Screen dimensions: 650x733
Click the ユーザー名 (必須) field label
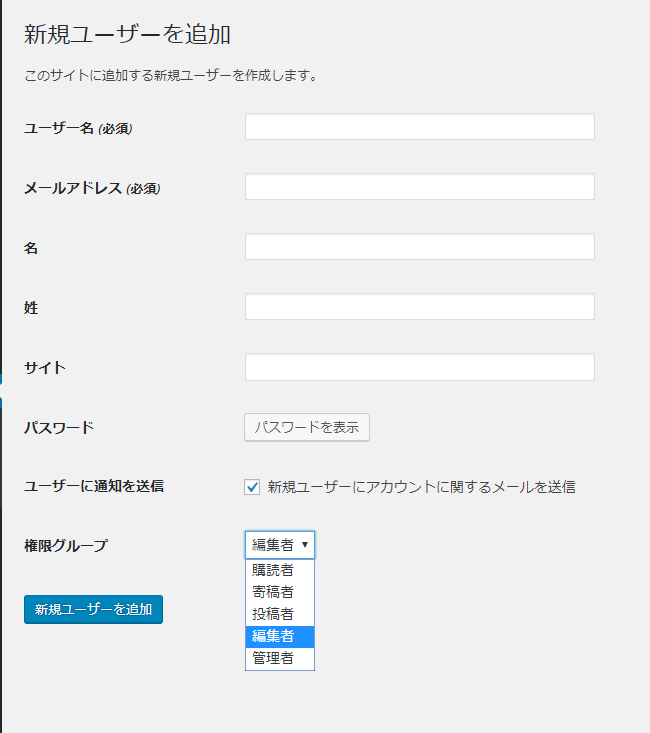pyautogui.click(x=78, y=128)
